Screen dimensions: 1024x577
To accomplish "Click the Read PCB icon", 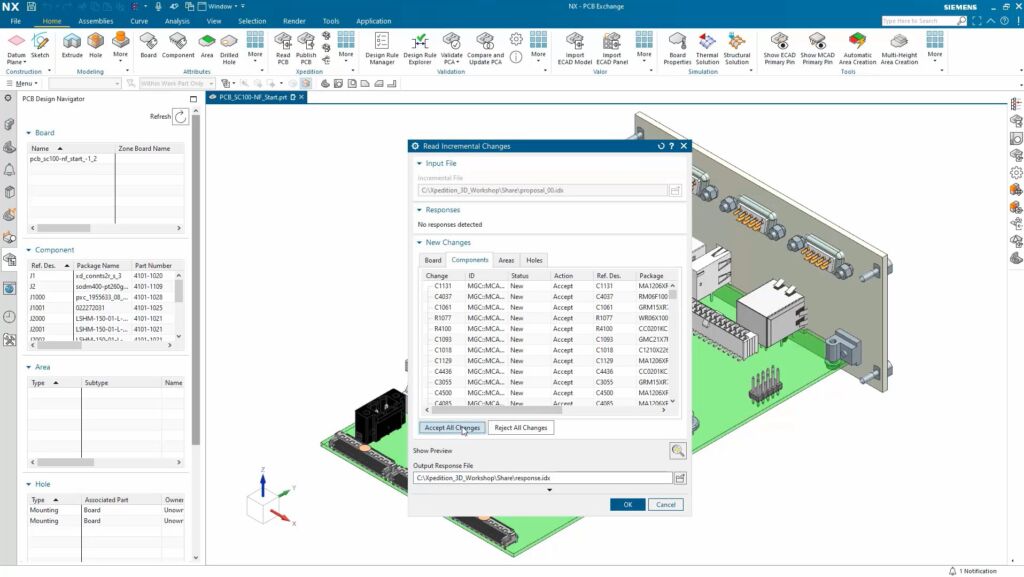I will click(x=283, y=49).
